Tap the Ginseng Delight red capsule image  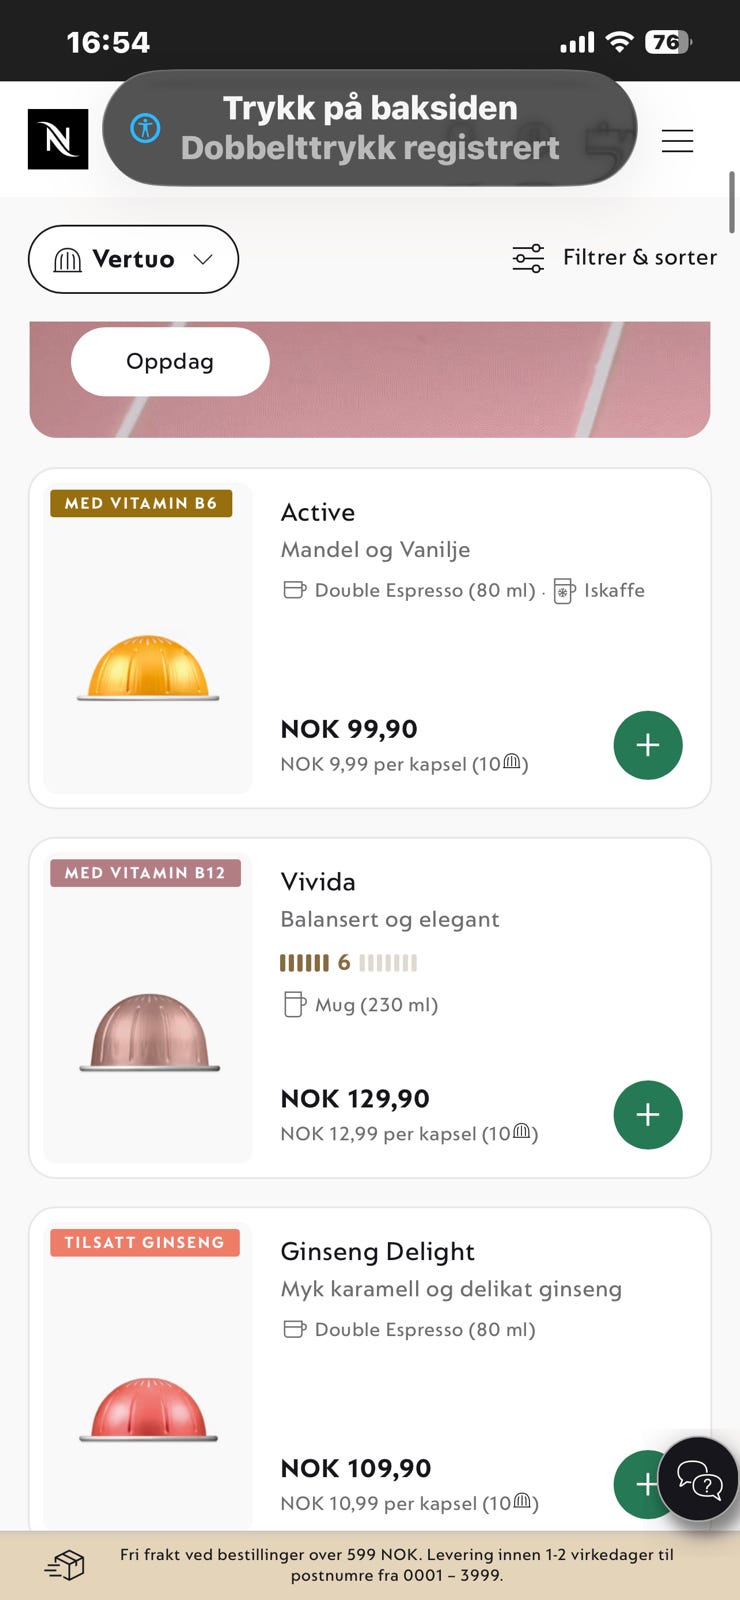tap(148, 1408)
